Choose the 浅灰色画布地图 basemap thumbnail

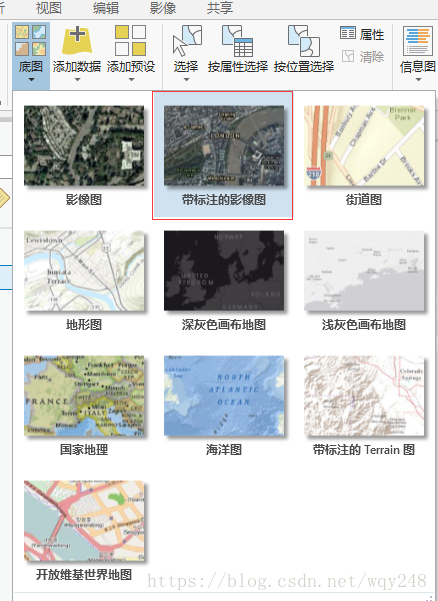364,271
